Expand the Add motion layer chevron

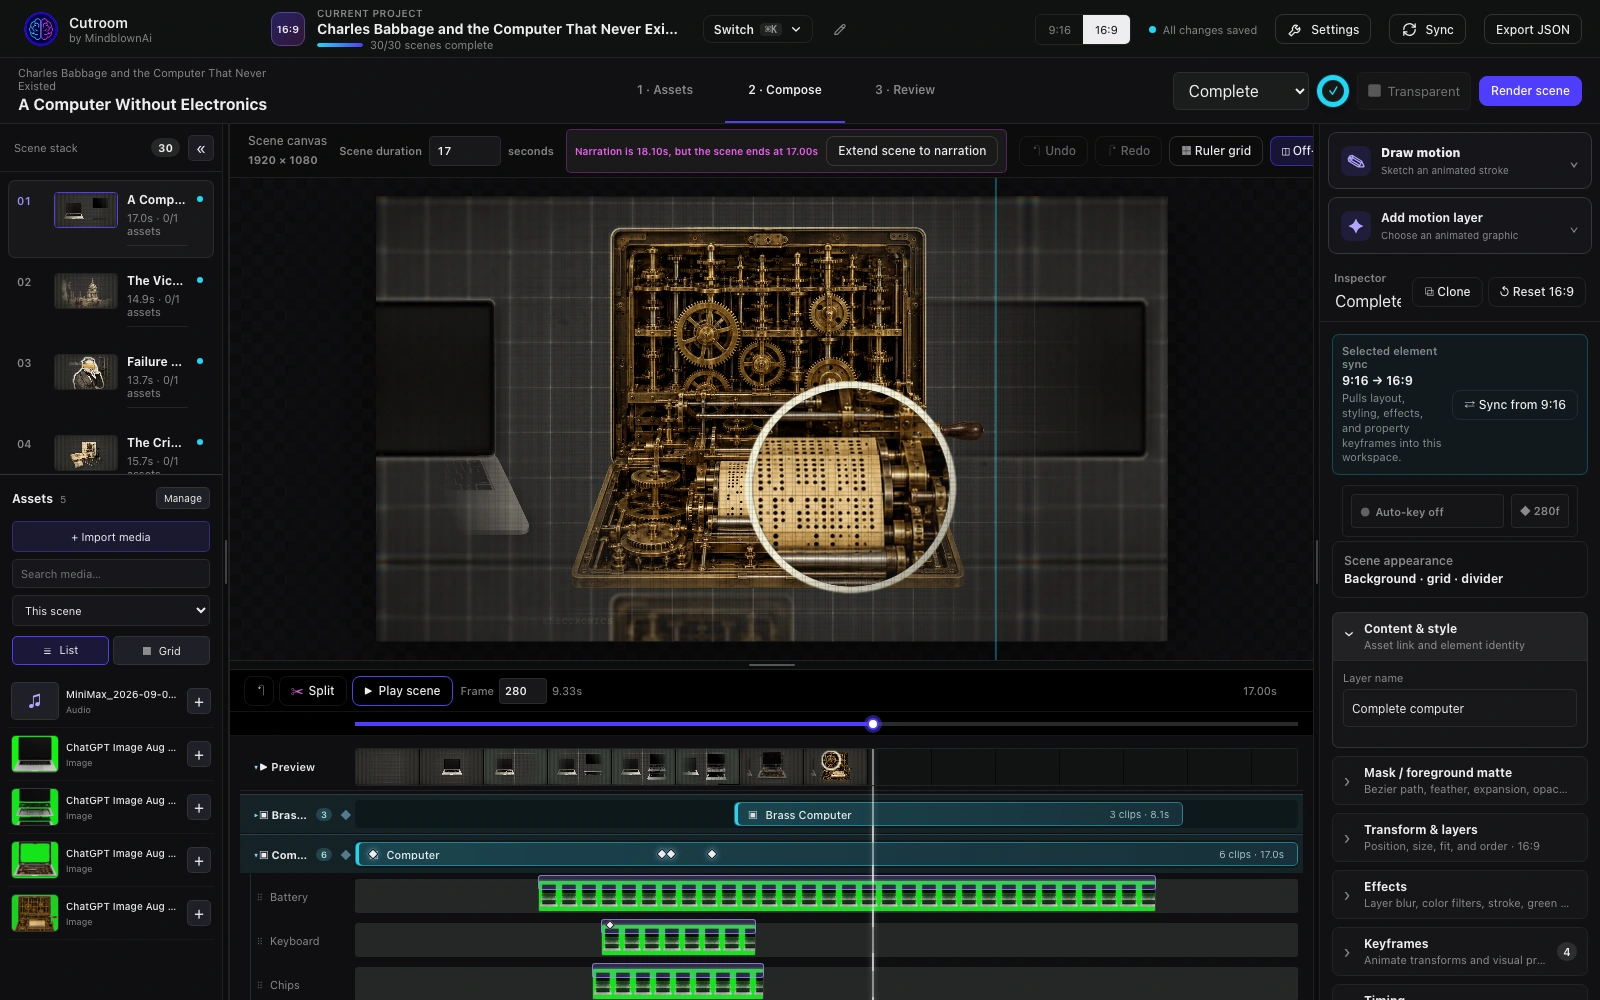coord(1574,230)
